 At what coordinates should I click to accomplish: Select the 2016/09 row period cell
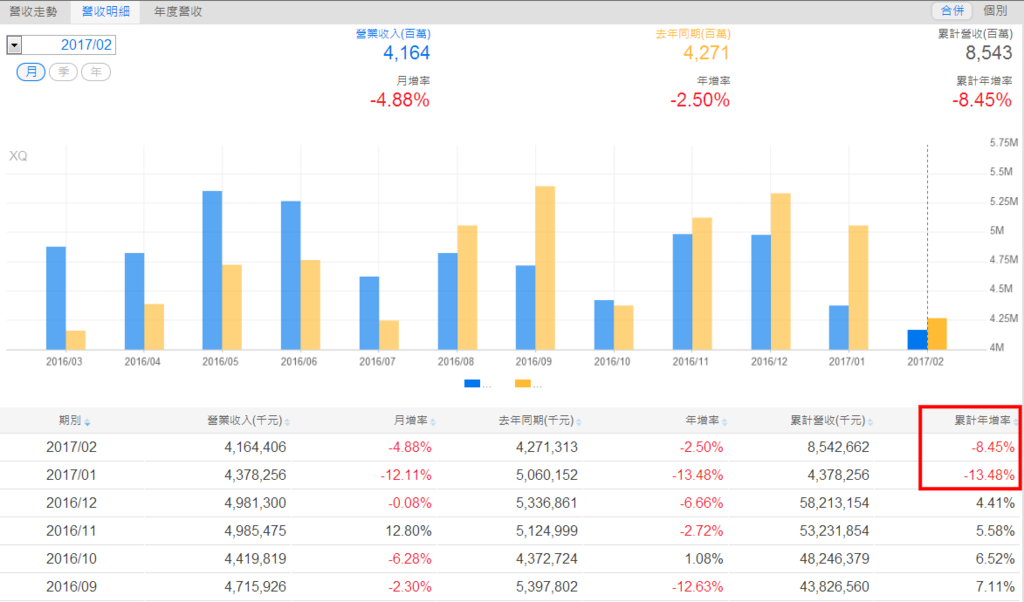[71, 587]
